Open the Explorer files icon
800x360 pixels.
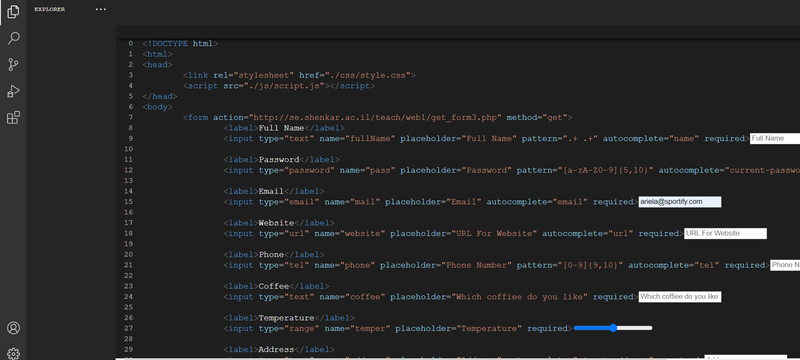click(x=13, y=12)
